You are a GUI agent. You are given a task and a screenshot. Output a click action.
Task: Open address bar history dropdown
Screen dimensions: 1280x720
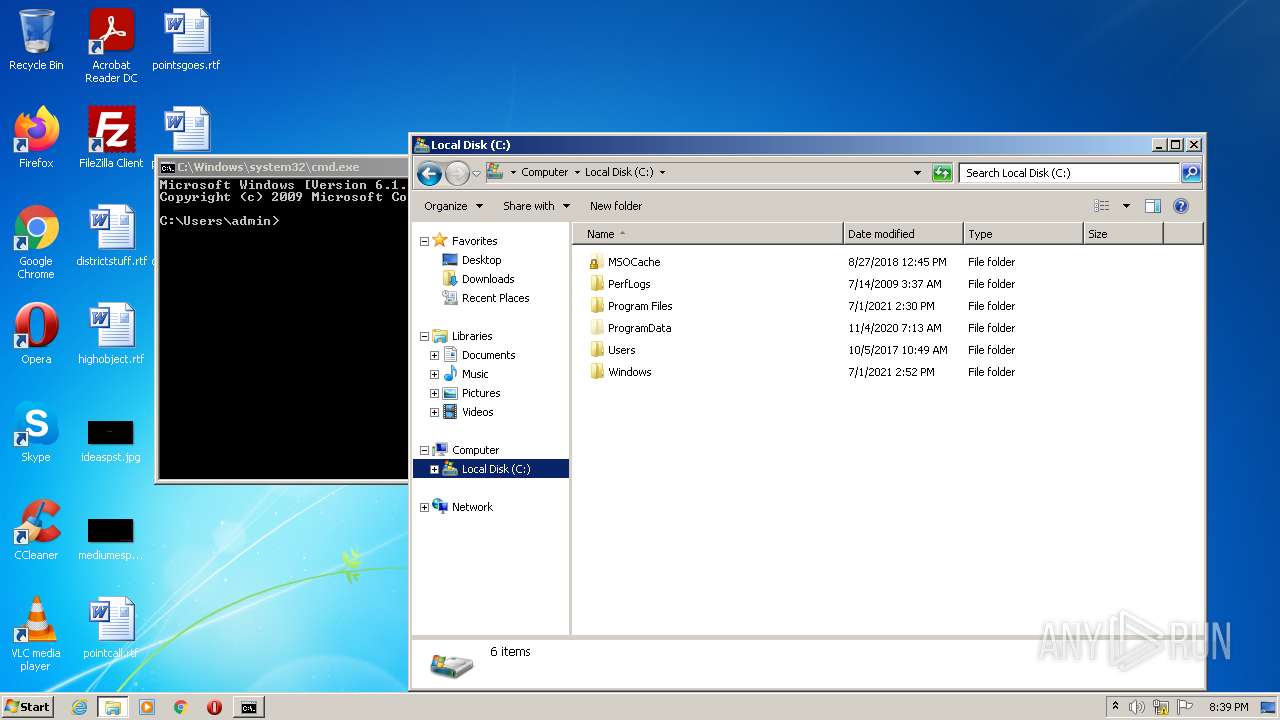917,173
